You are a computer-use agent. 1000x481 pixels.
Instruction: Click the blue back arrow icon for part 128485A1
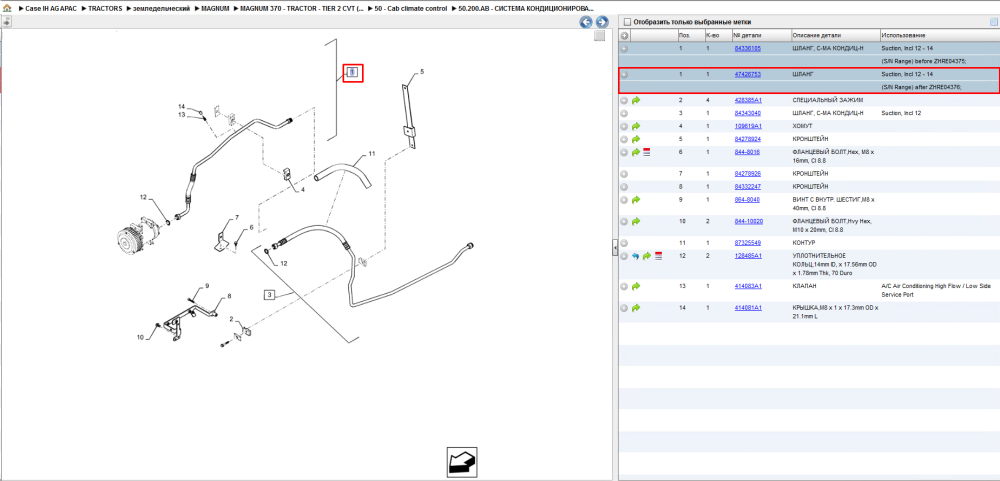[635, 256]
